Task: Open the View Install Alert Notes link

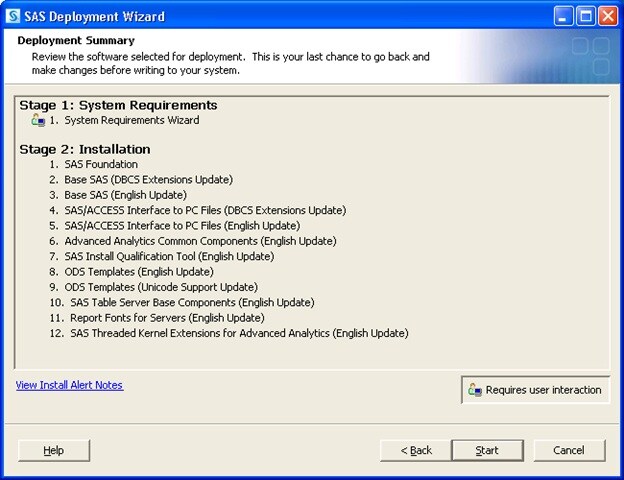Action: (69, 385)
